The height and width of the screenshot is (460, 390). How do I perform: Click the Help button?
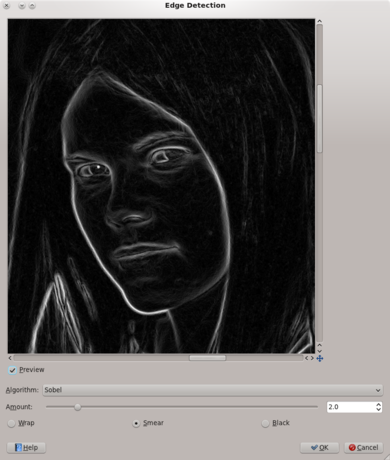click(26, 447)
